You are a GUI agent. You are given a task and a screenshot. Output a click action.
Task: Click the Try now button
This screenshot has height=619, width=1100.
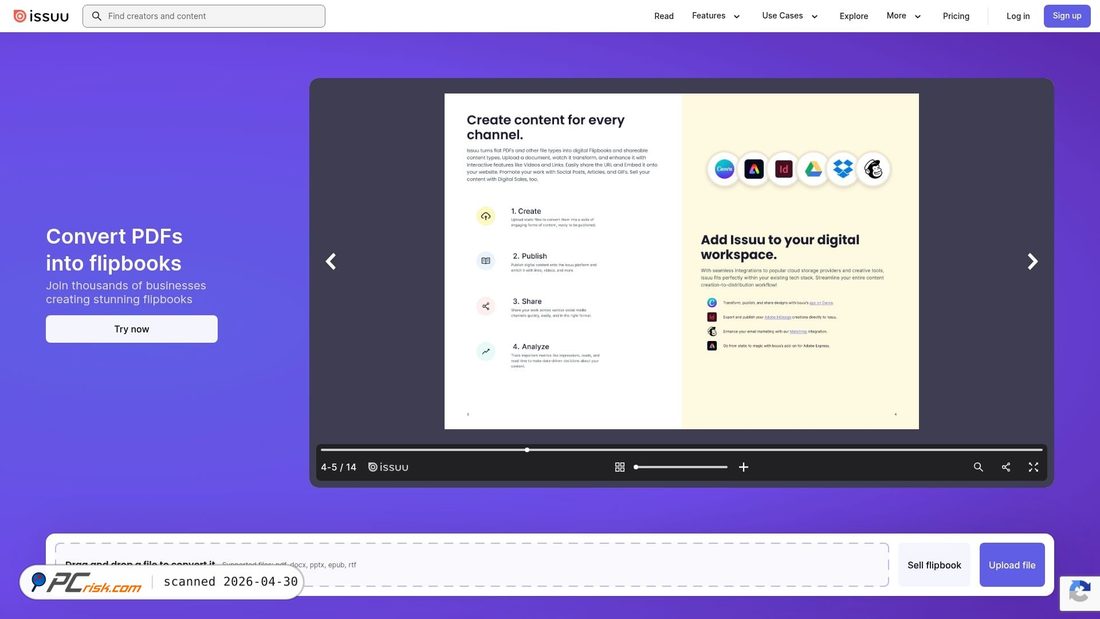coord(132,329)
